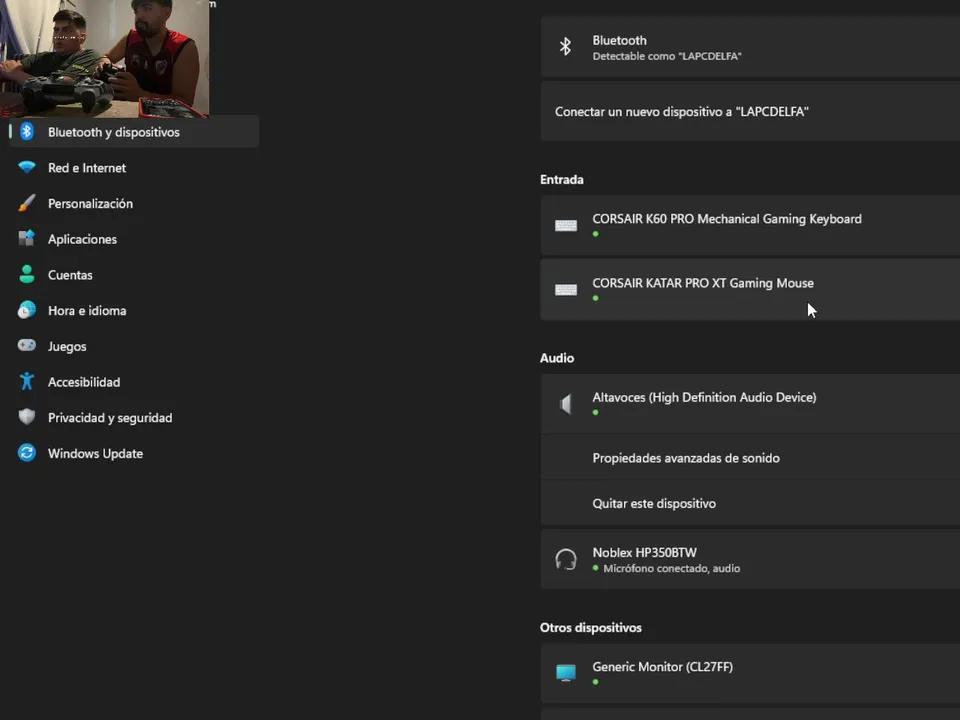Click the Accesibilidad figure icon
The height and width of the screenshot is (720, 960).
point(27,382)
